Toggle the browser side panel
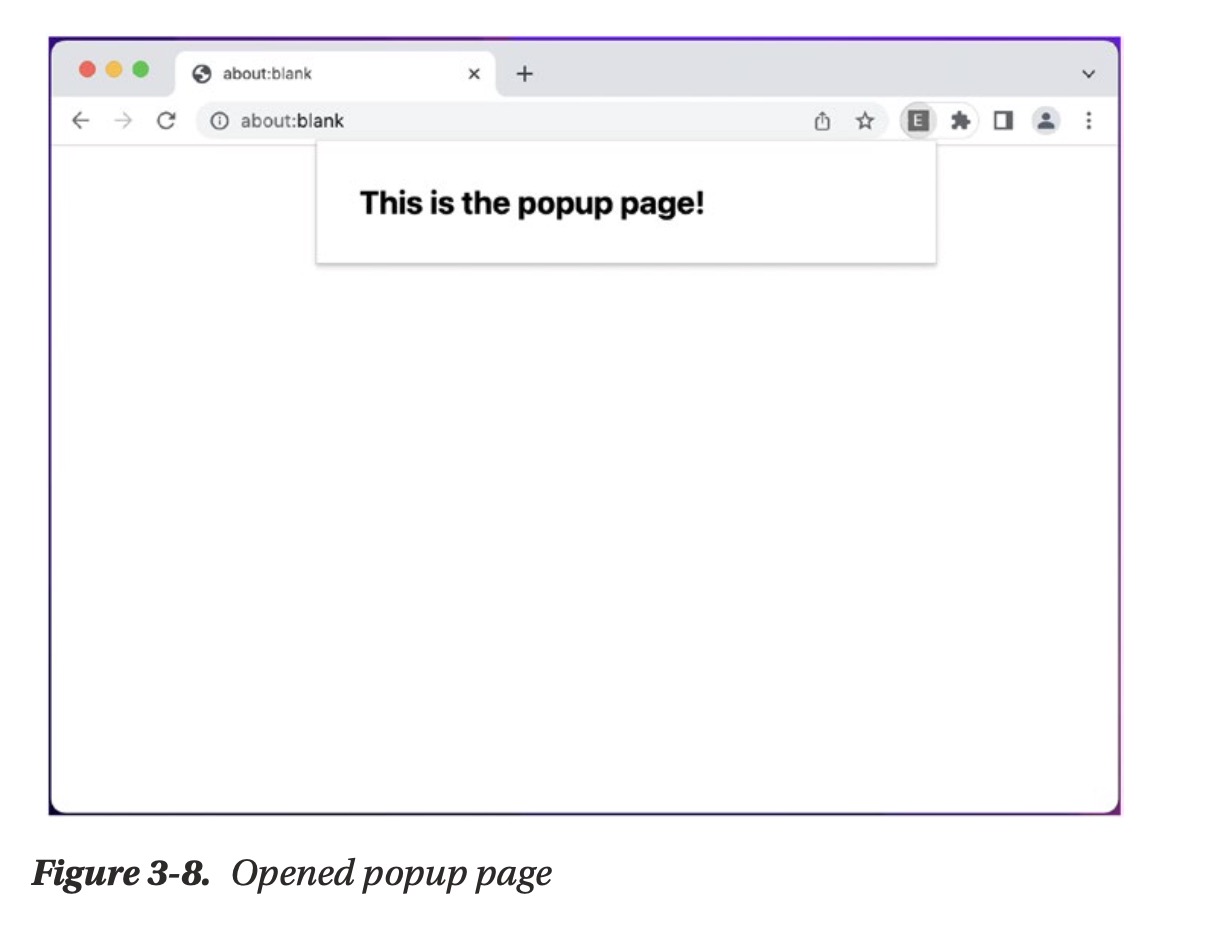 1003,121
